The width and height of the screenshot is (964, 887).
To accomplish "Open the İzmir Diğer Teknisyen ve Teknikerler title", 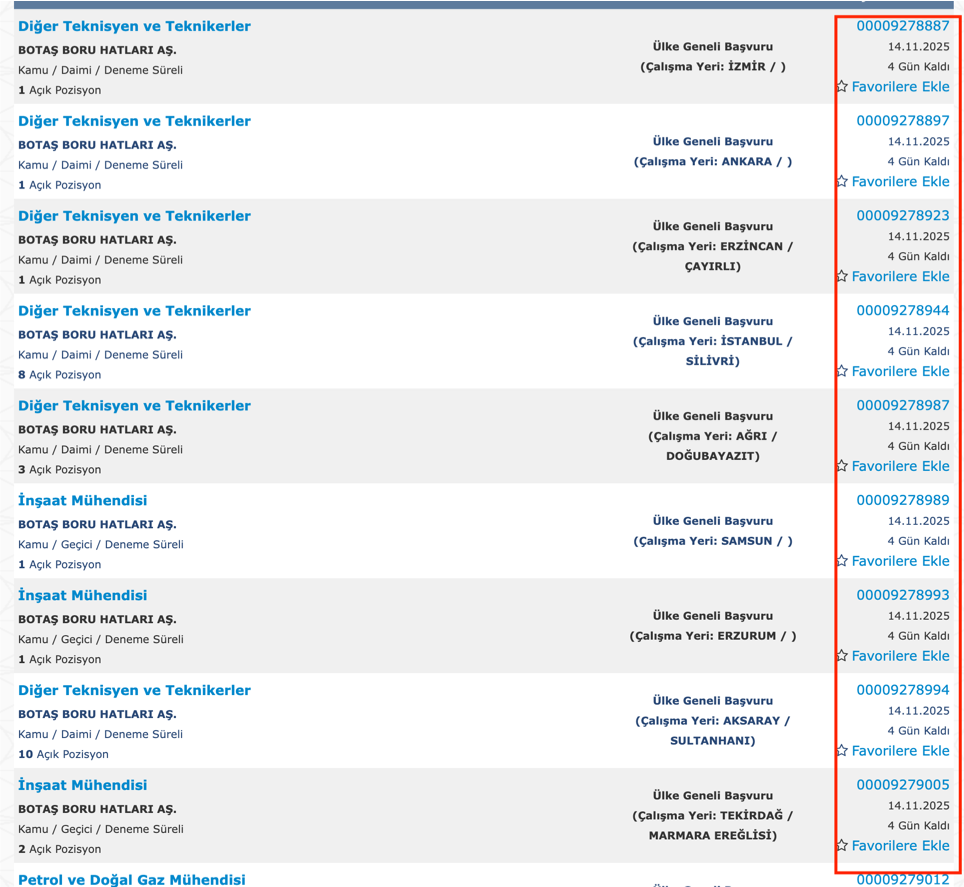I will [134, 26].
